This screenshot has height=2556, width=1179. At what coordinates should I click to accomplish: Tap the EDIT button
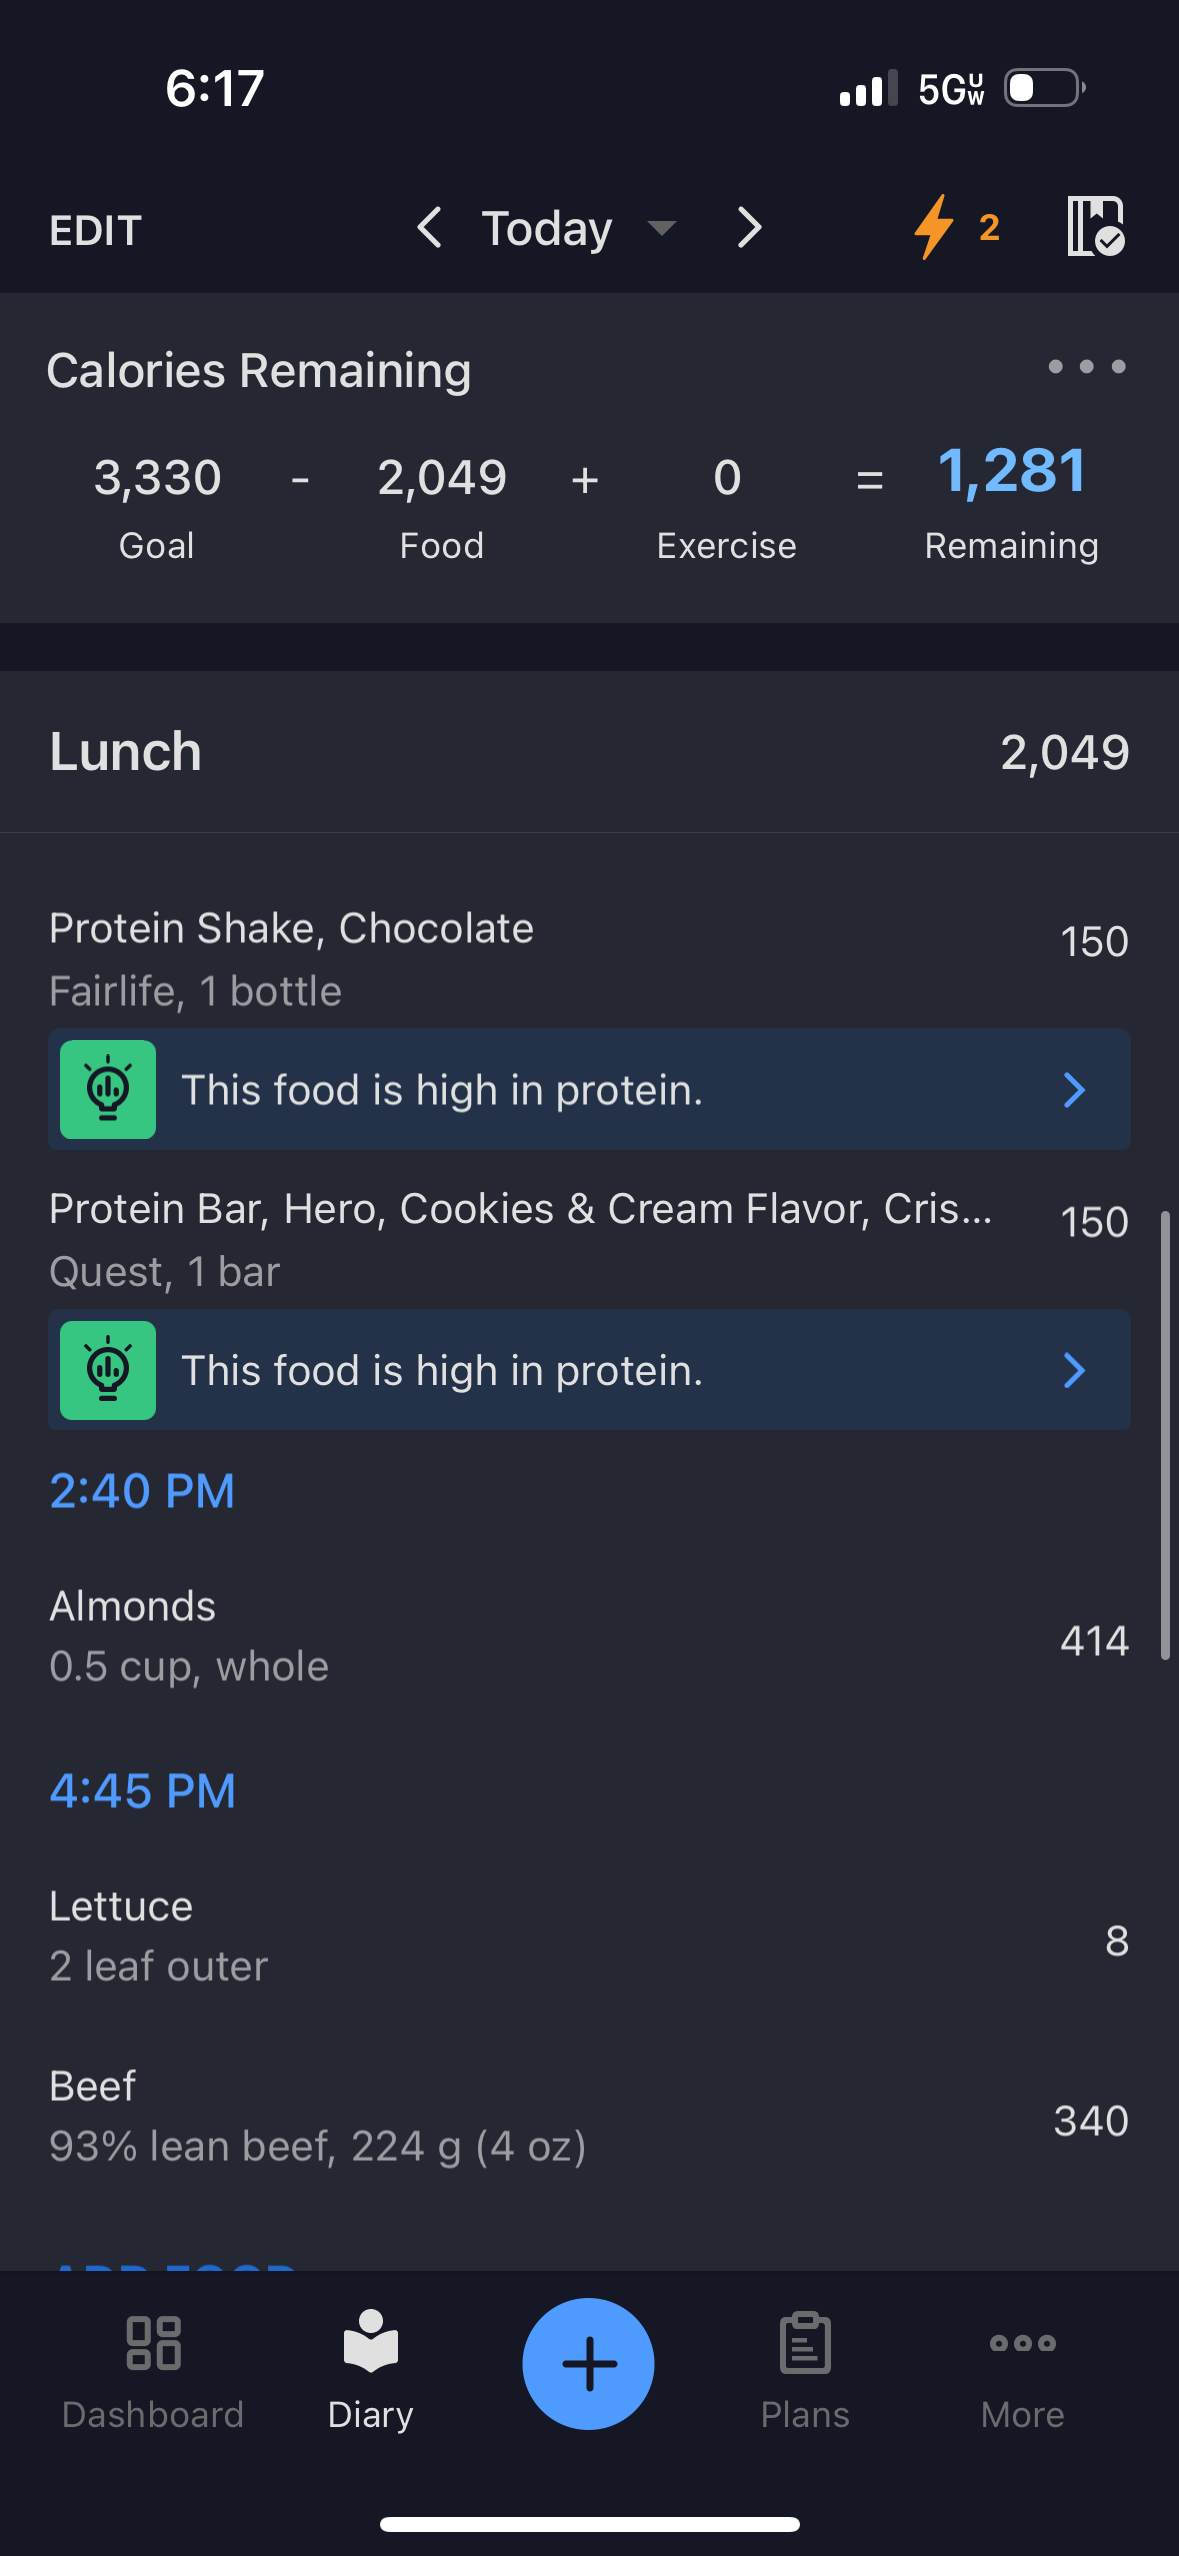[96, 231]
